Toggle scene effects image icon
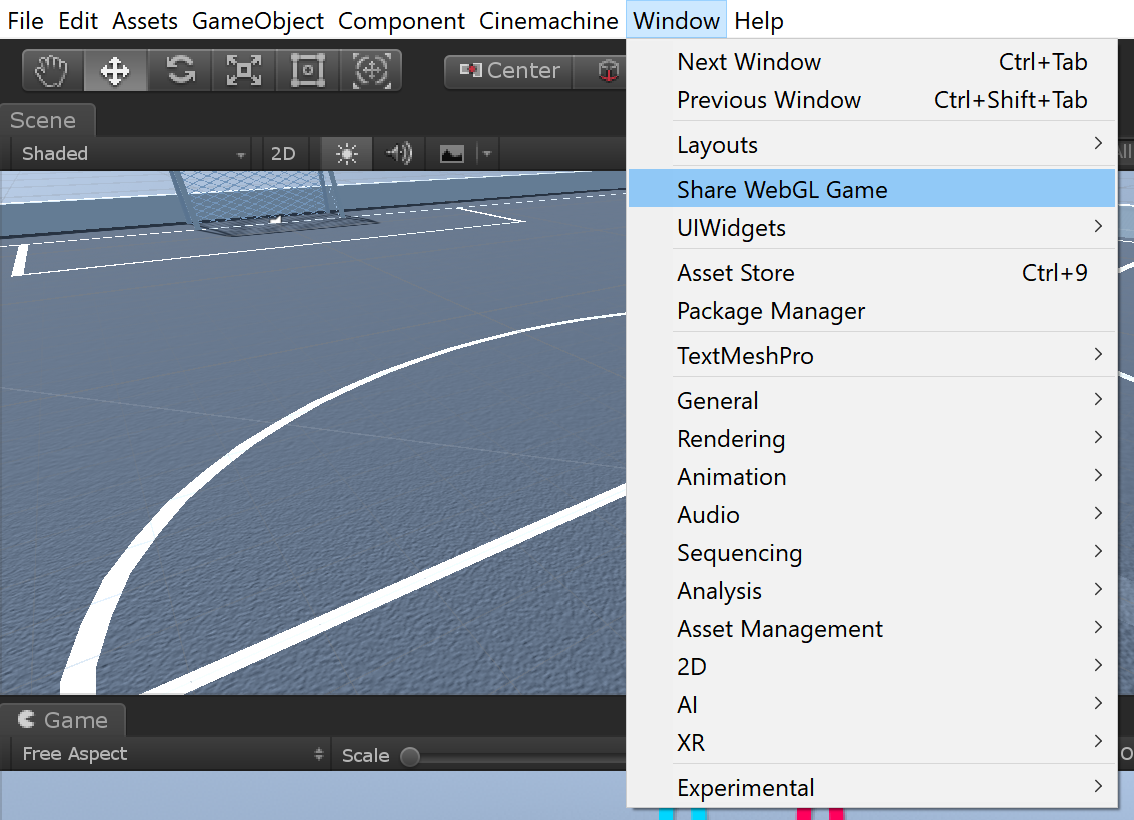 click(x=451, y=153)
